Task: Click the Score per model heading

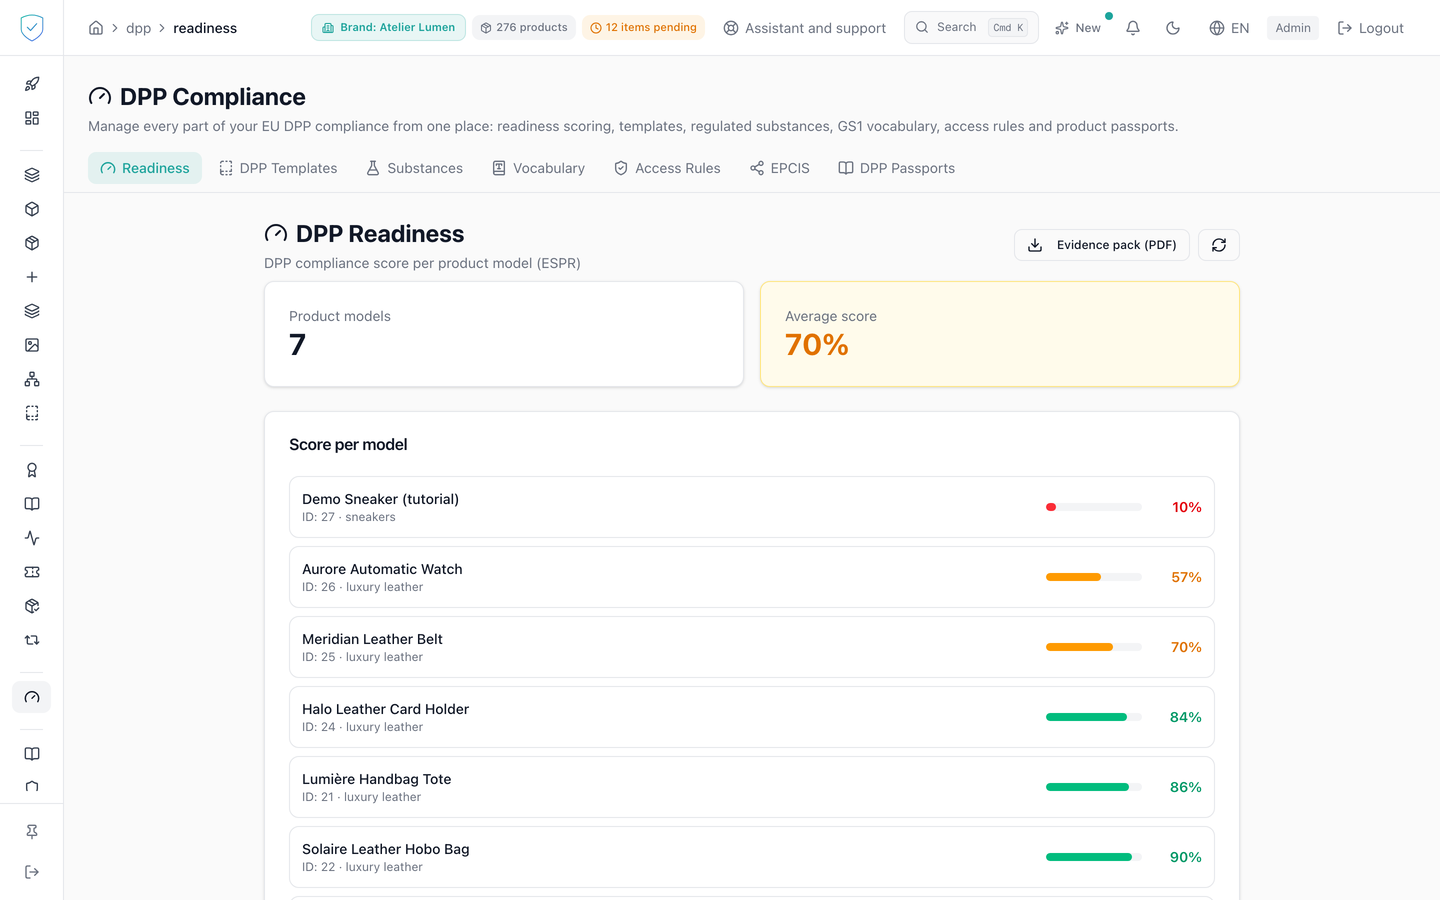Action: [x=348, y=444]
